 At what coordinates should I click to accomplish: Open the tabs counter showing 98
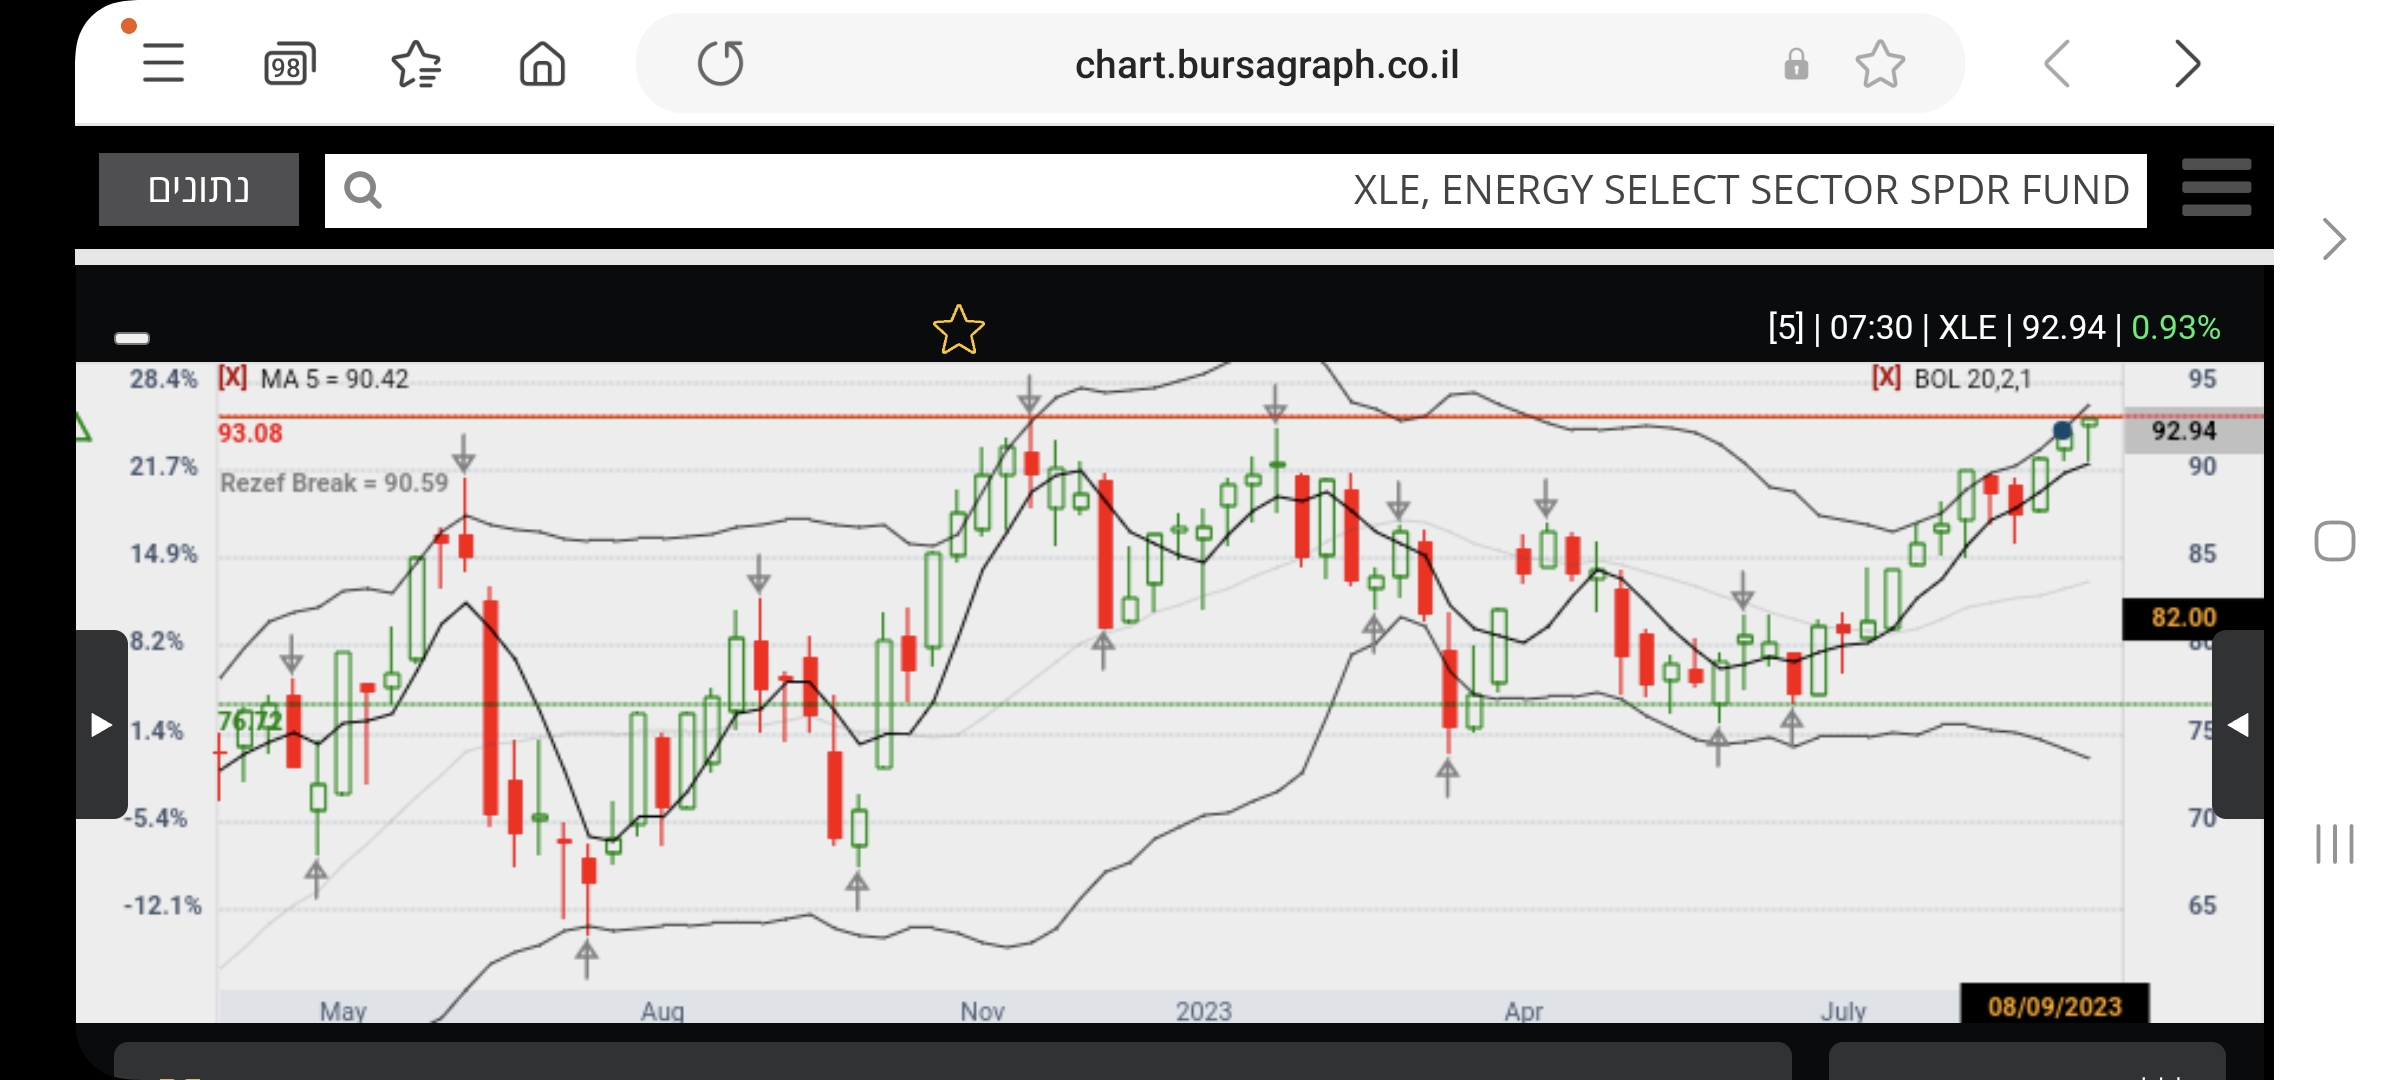click(x=289, y=65)
